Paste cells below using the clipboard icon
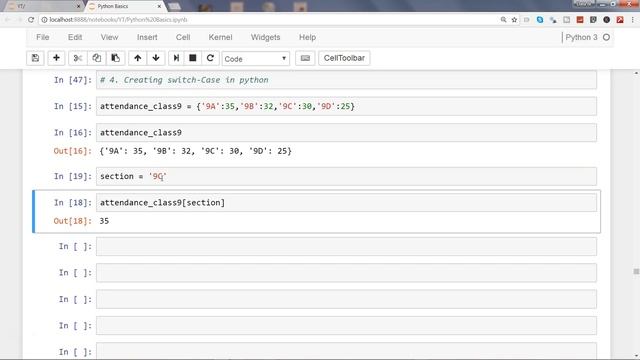Screen dimensions: 640x360 click(x=116, y=58)
